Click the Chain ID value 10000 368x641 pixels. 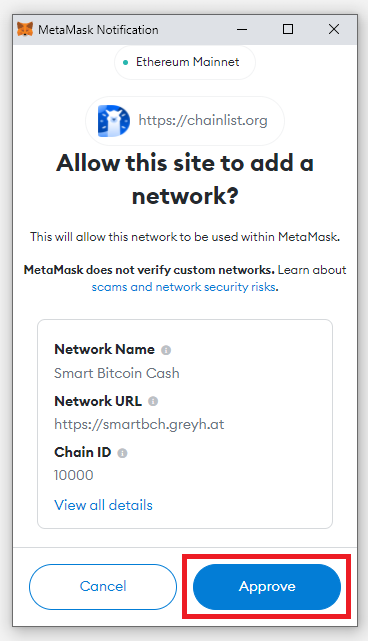click(74, 475)
